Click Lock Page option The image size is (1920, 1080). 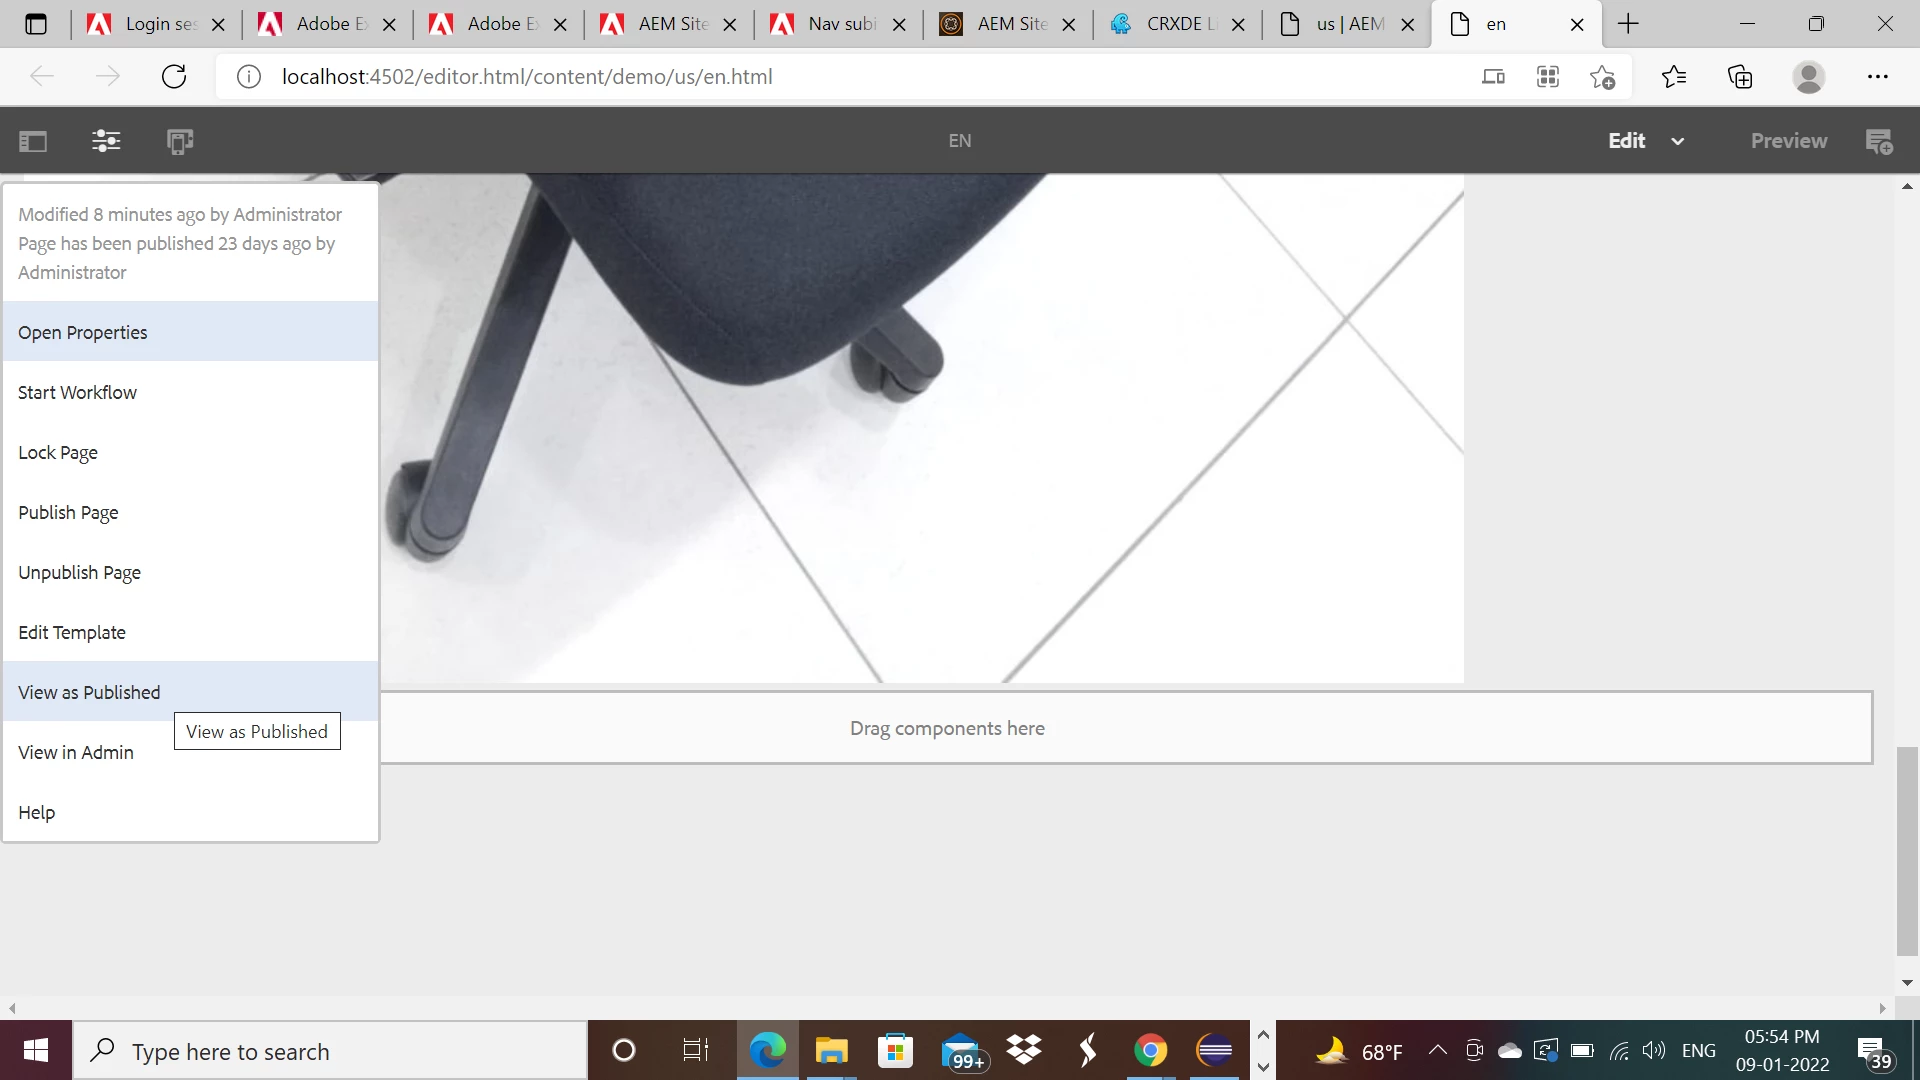(x=58, y=452)
